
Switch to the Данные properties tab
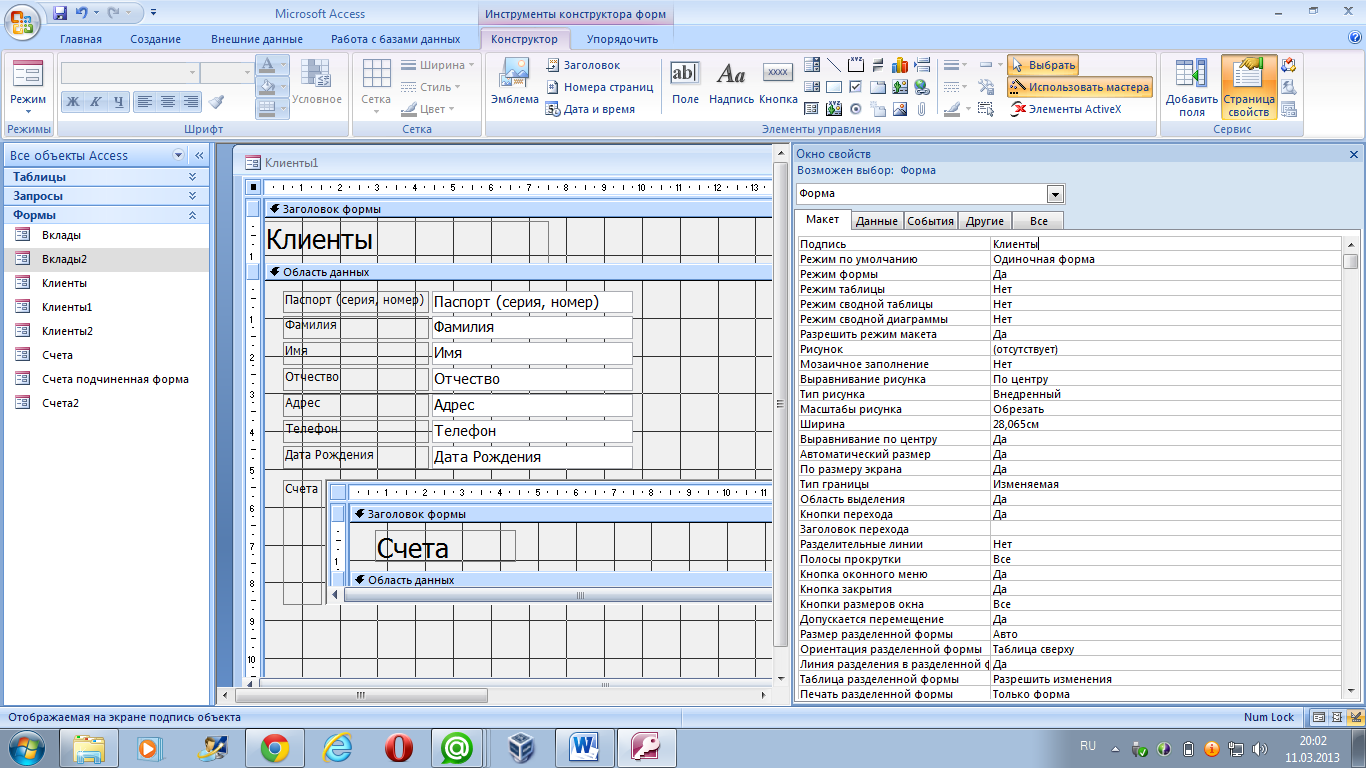coord(877,221)
